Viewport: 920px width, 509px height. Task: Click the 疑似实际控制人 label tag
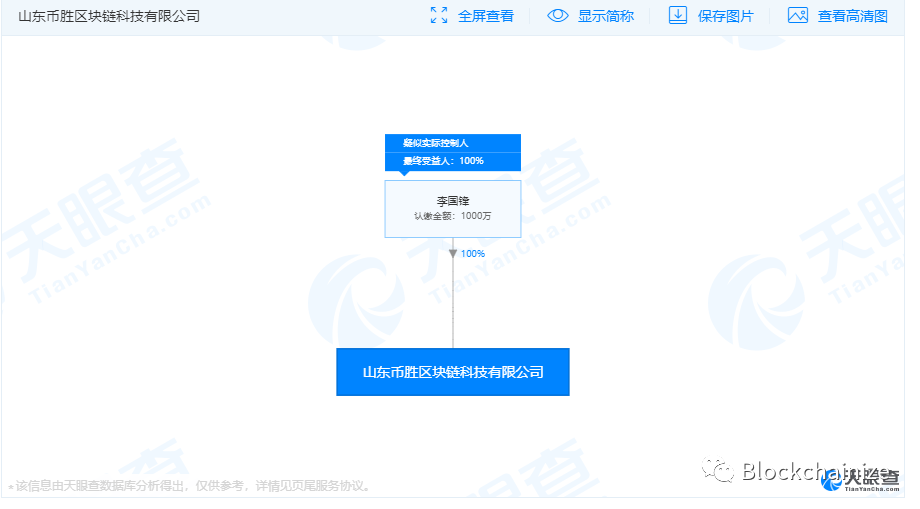(452, 143)
